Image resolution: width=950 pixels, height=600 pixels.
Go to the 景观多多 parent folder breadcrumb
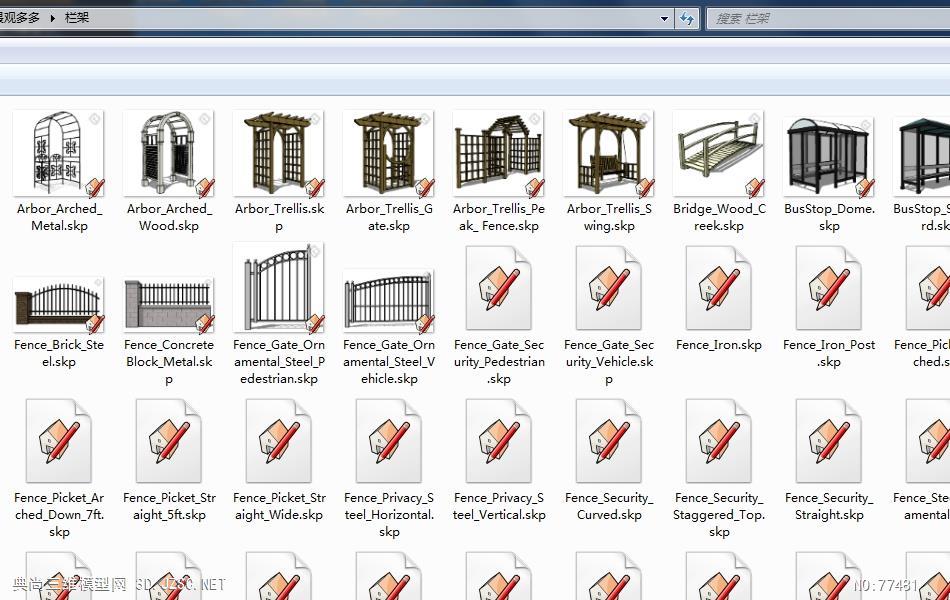coord(20,18)
